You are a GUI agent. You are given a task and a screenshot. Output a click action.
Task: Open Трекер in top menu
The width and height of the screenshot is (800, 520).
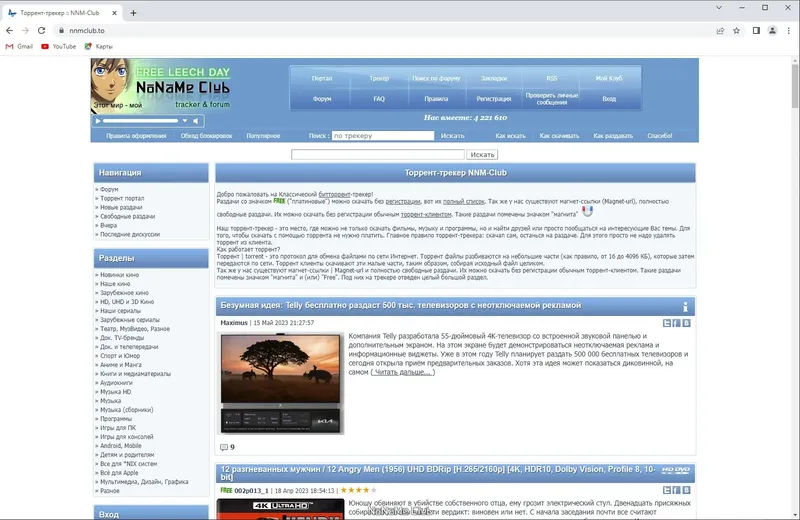pyautogui.click(x=379, y=79)
